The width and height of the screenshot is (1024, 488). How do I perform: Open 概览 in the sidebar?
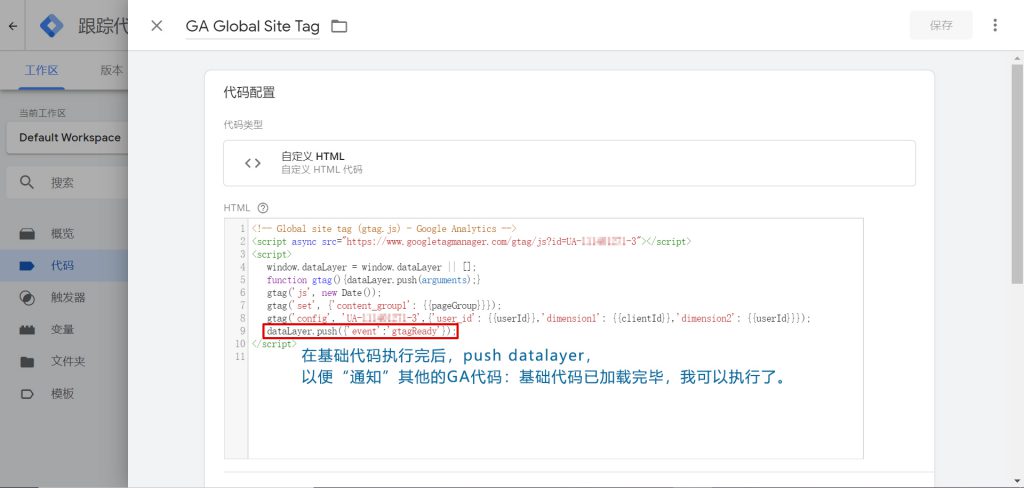[64, 233]
